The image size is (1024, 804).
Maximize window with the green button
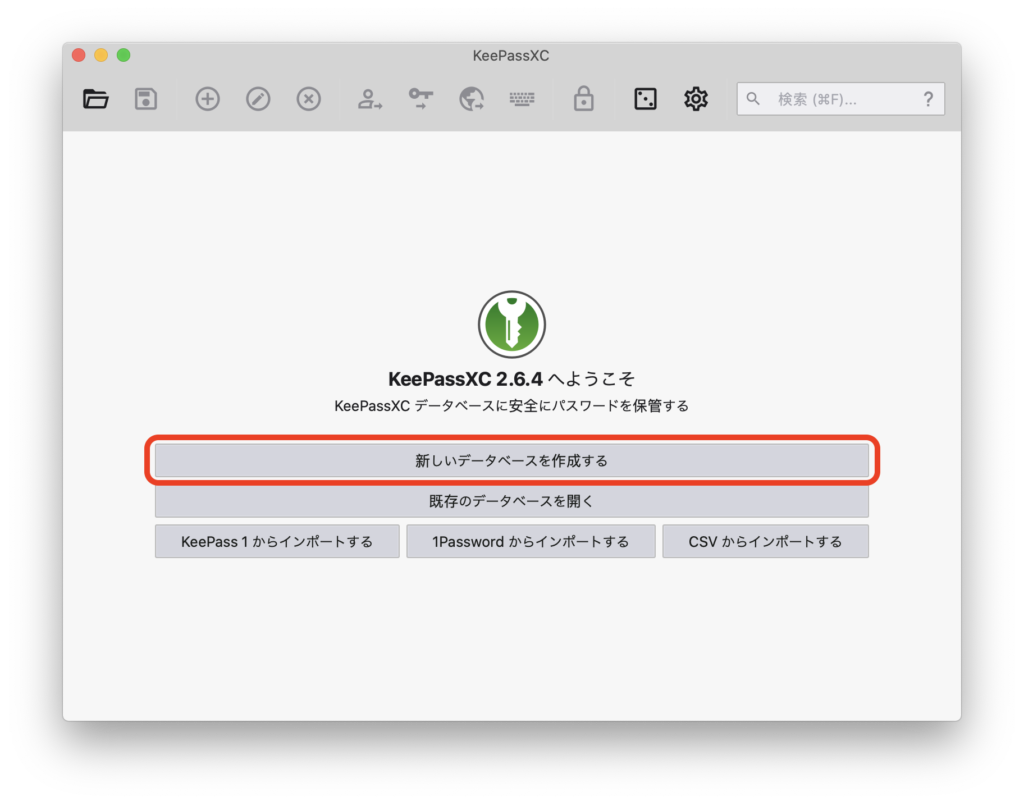pos(123,55)
